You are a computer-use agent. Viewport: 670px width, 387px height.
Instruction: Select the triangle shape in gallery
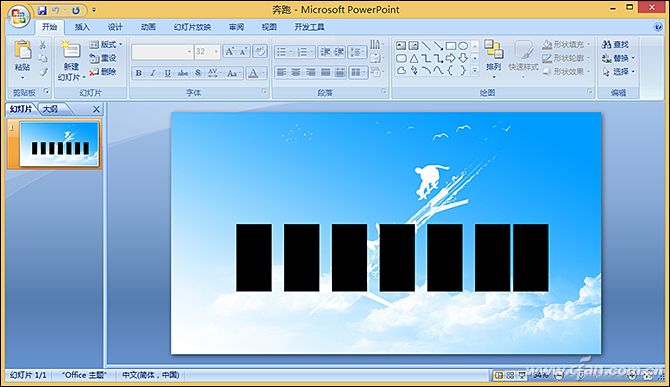pos(414,59)
